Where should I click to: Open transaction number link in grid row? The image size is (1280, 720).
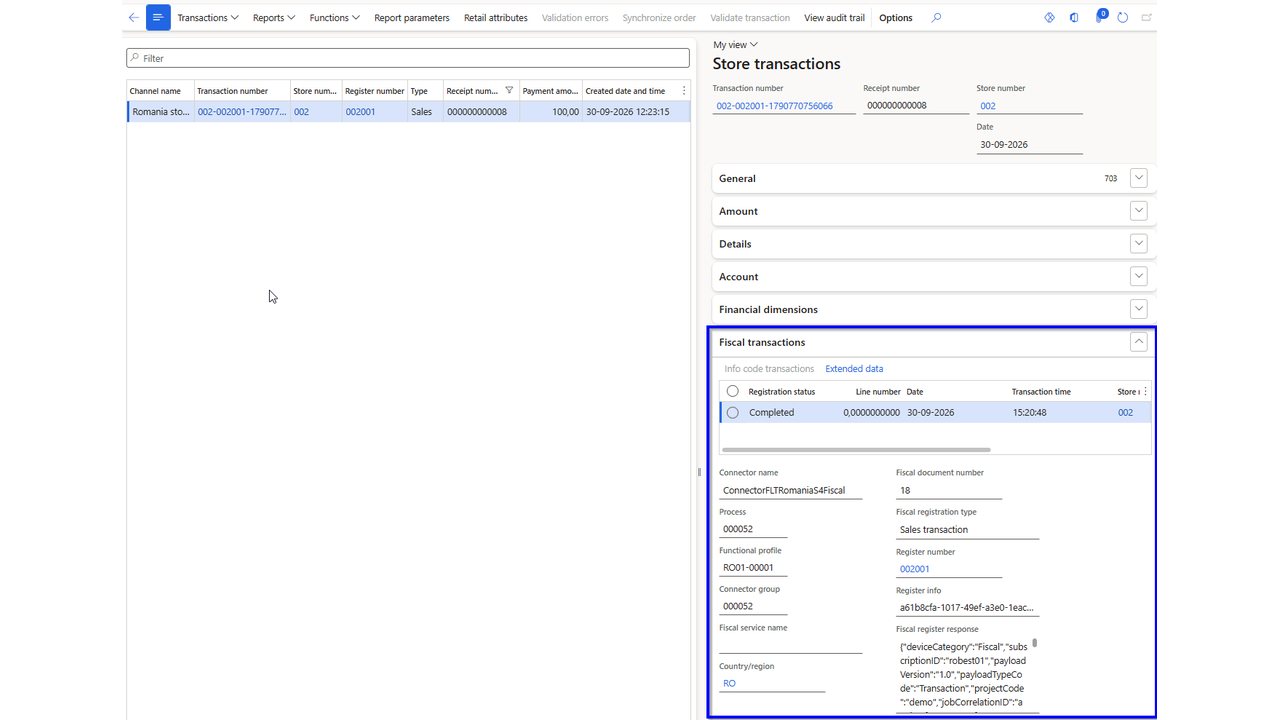tap(242, 112)
